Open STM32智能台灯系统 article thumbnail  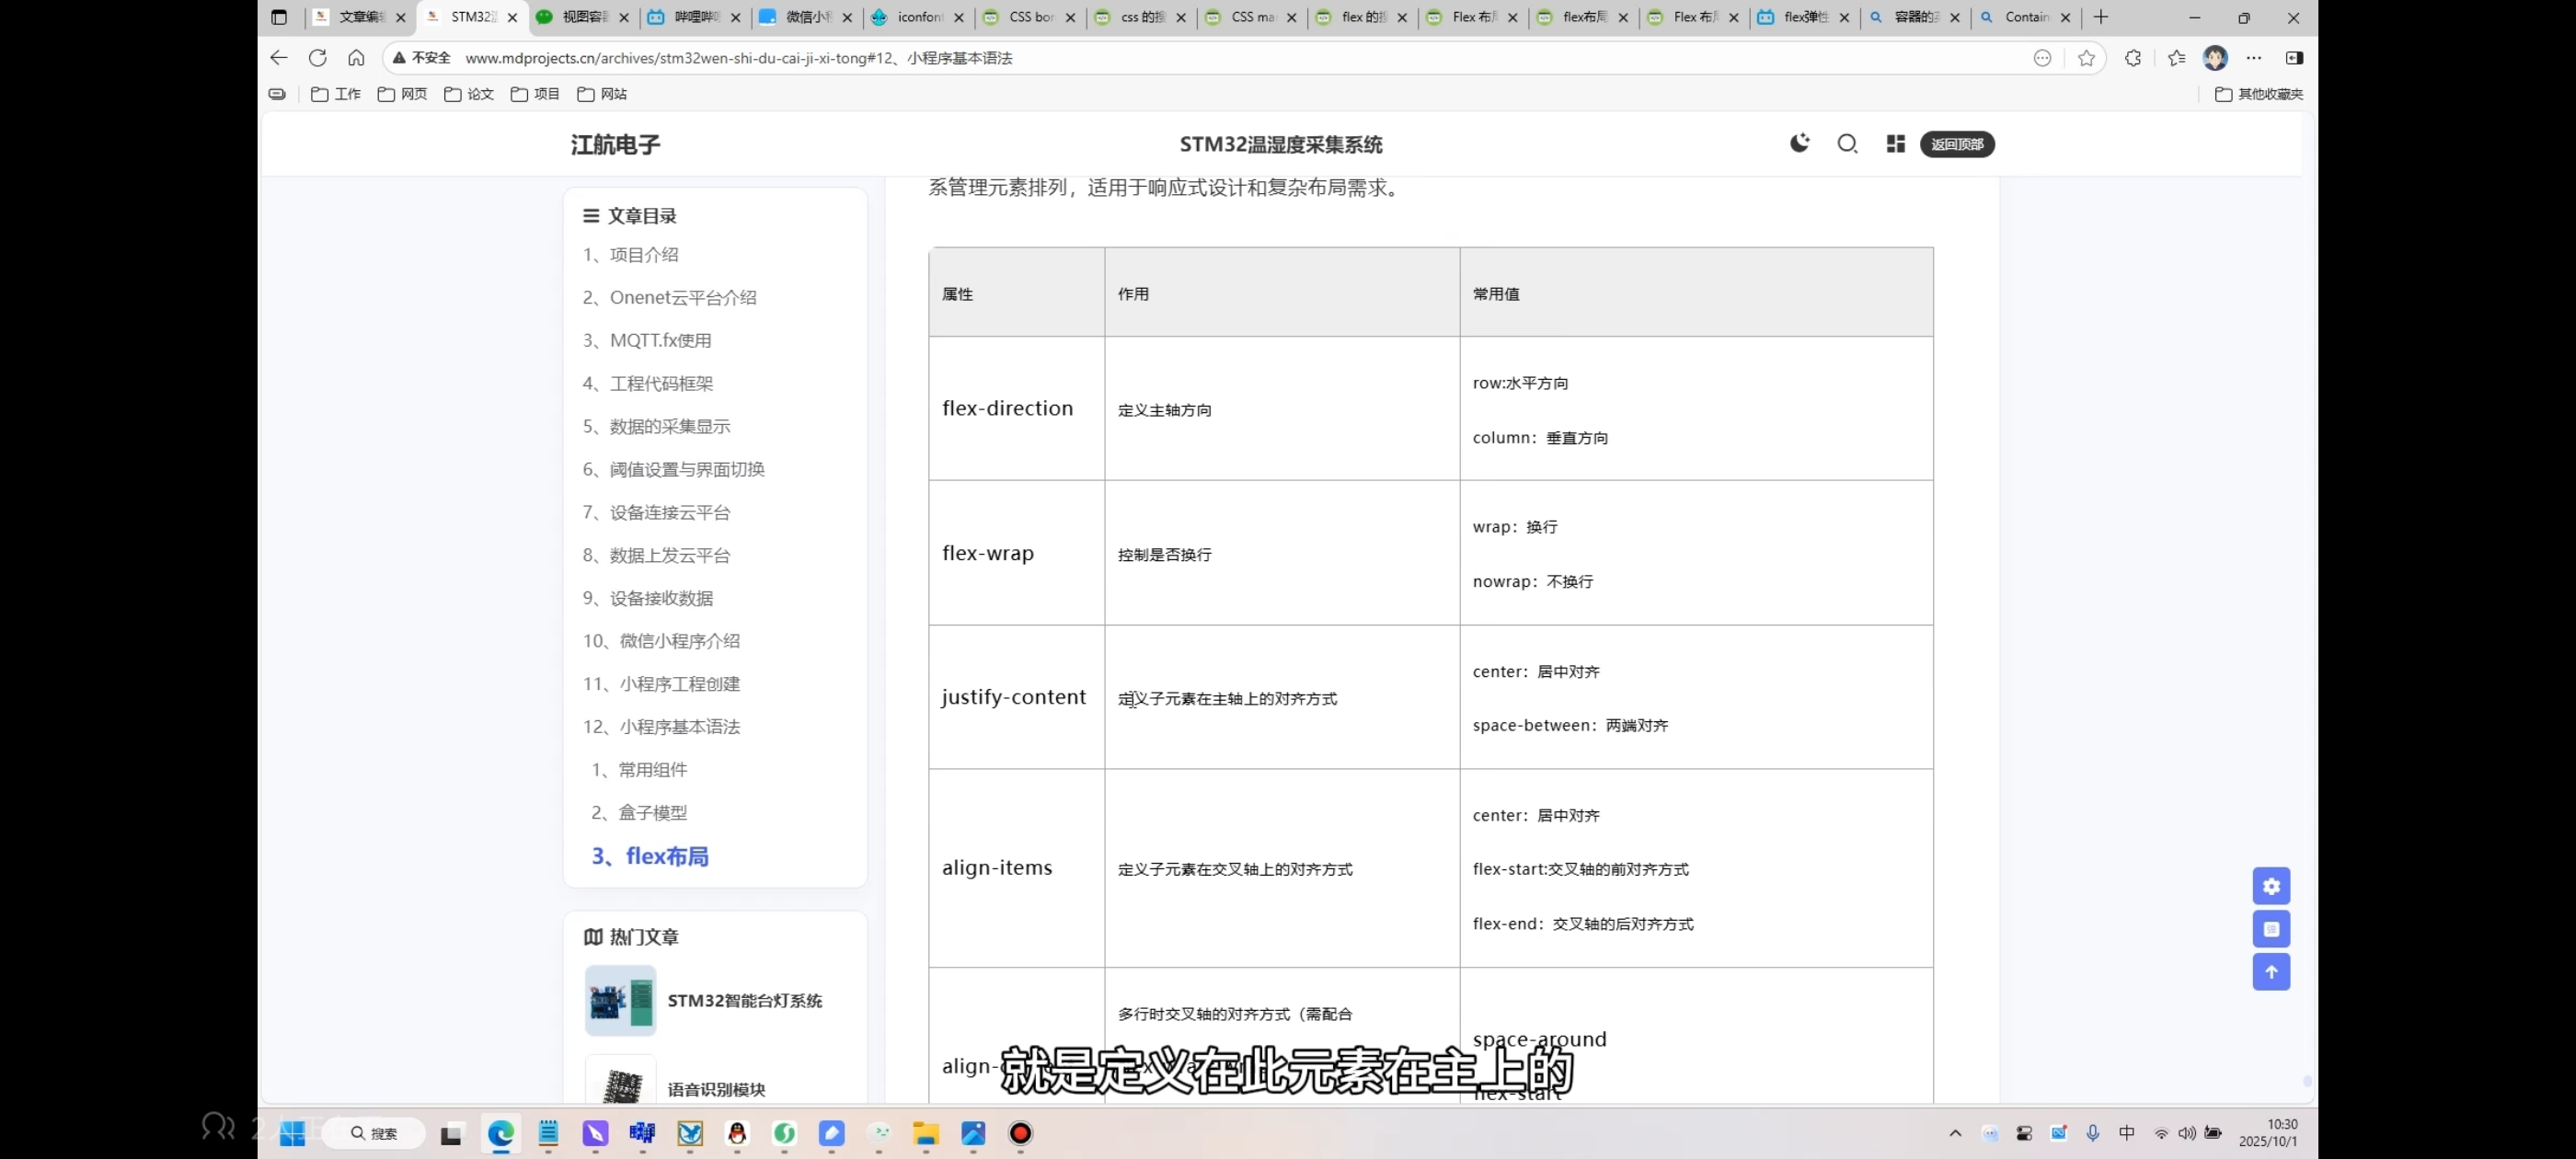pyautogui.click(x=620, y=1000)
